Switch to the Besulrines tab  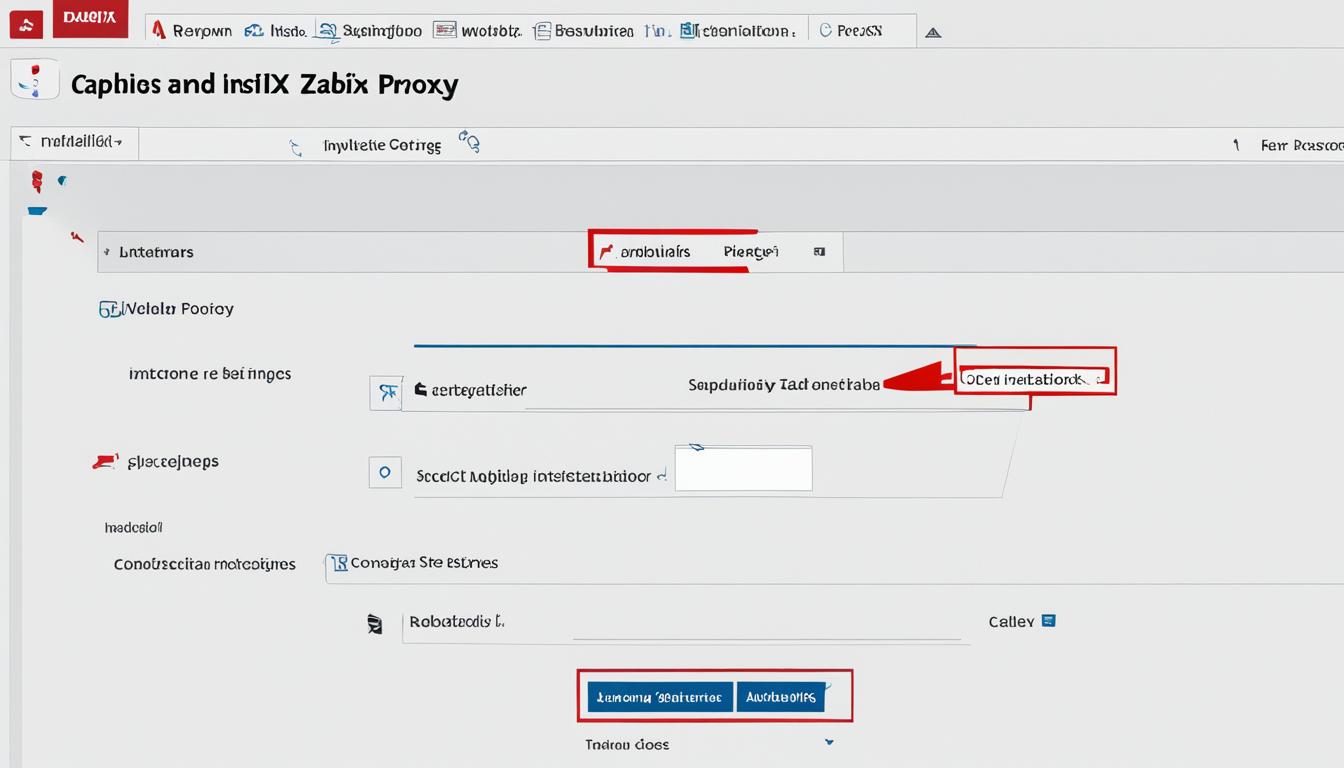tap(585, 31)
